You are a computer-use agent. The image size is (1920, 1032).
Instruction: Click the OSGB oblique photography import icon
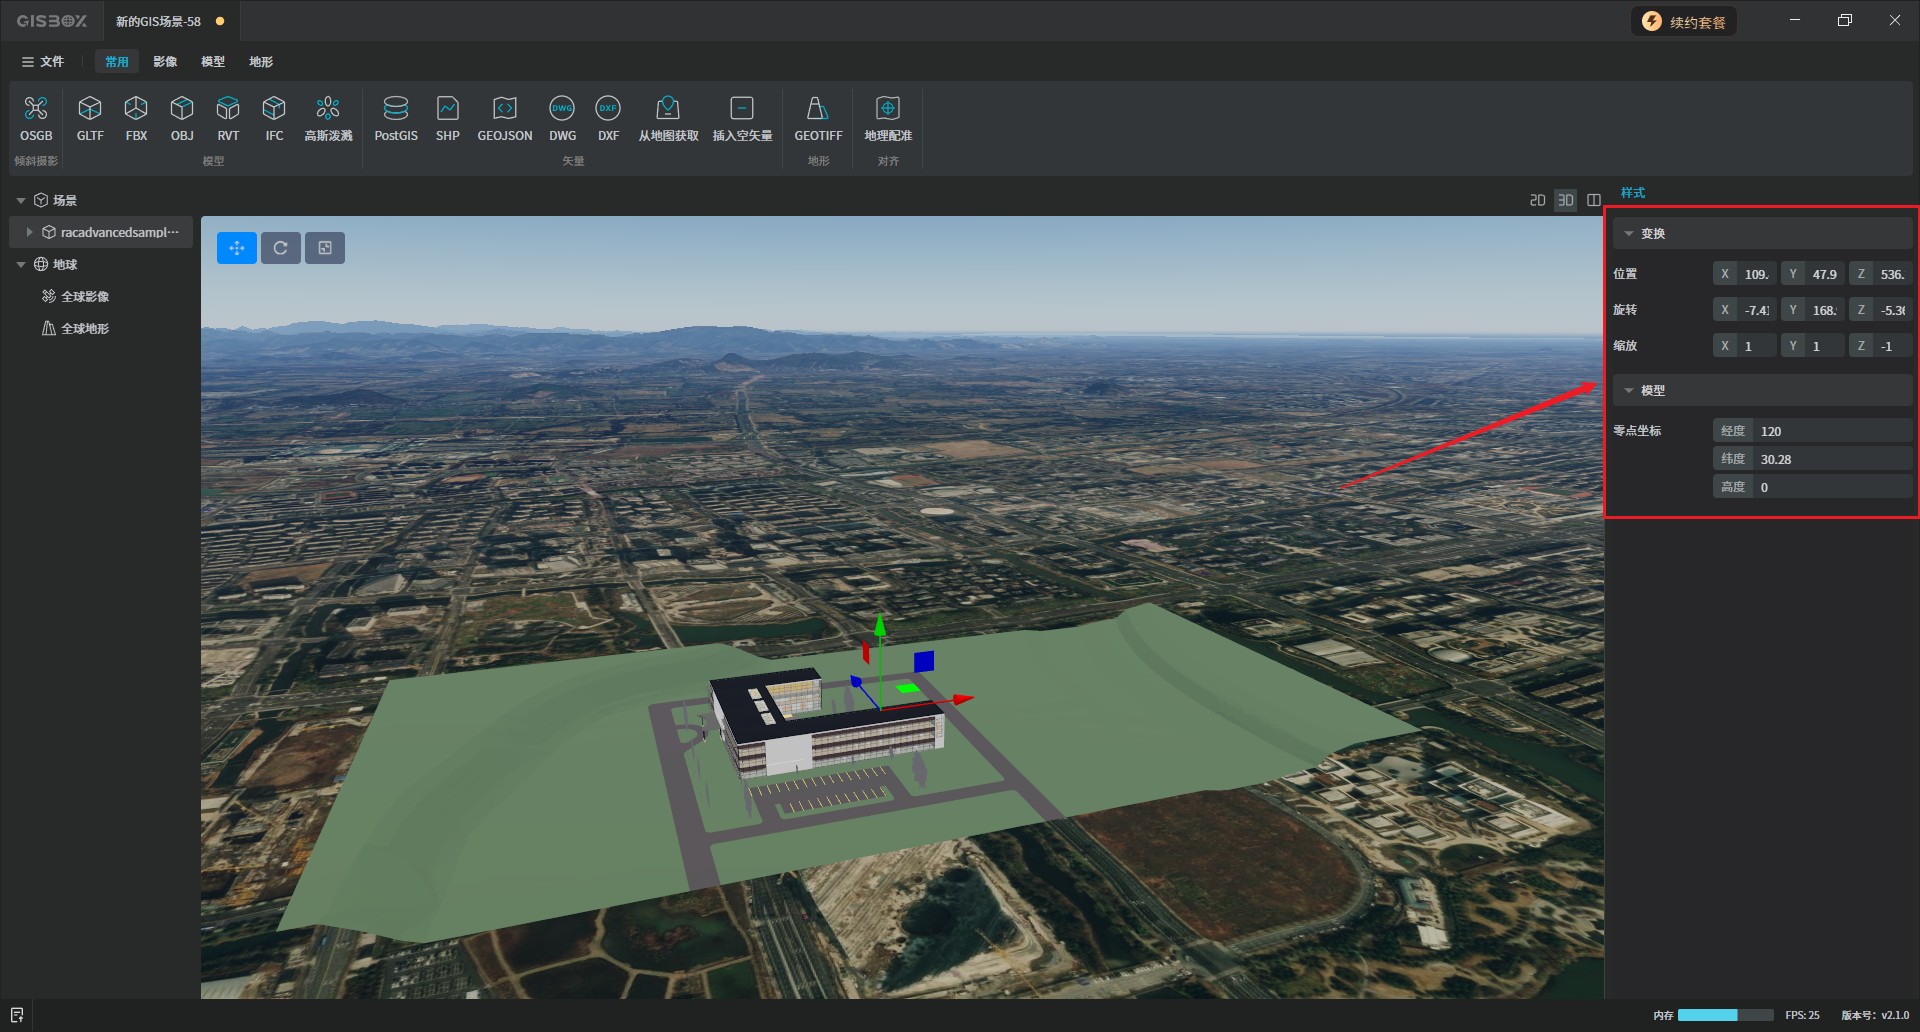tap(36, 108)
